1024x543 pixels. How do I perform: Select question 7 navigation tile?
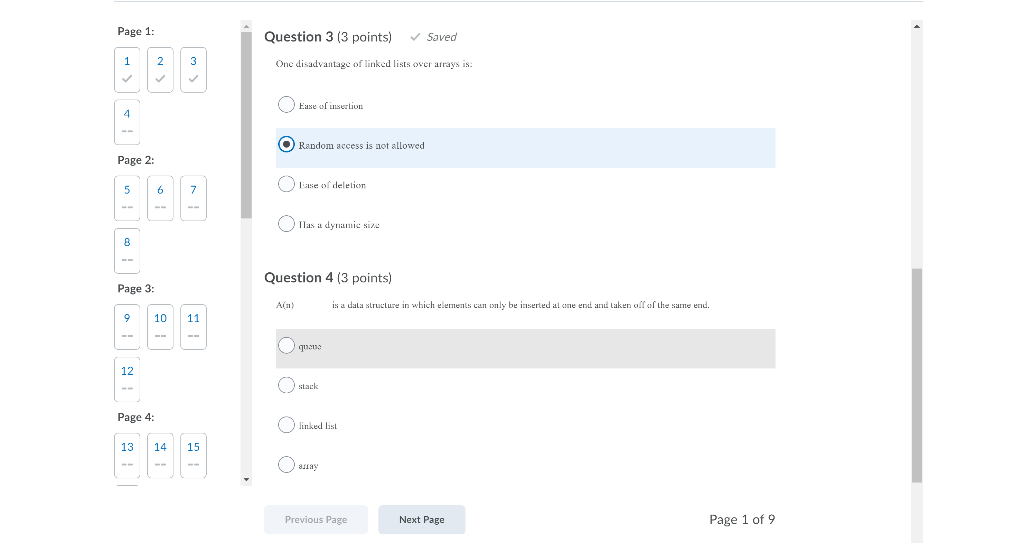tap(193, 198)
